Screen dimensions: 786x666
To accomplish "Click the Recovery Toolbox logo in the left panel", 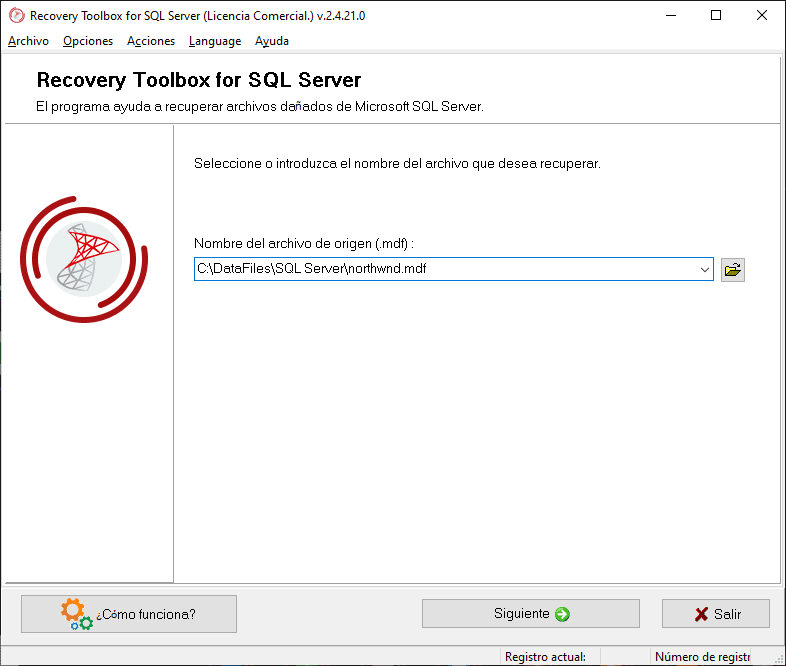I will point(84,259).
